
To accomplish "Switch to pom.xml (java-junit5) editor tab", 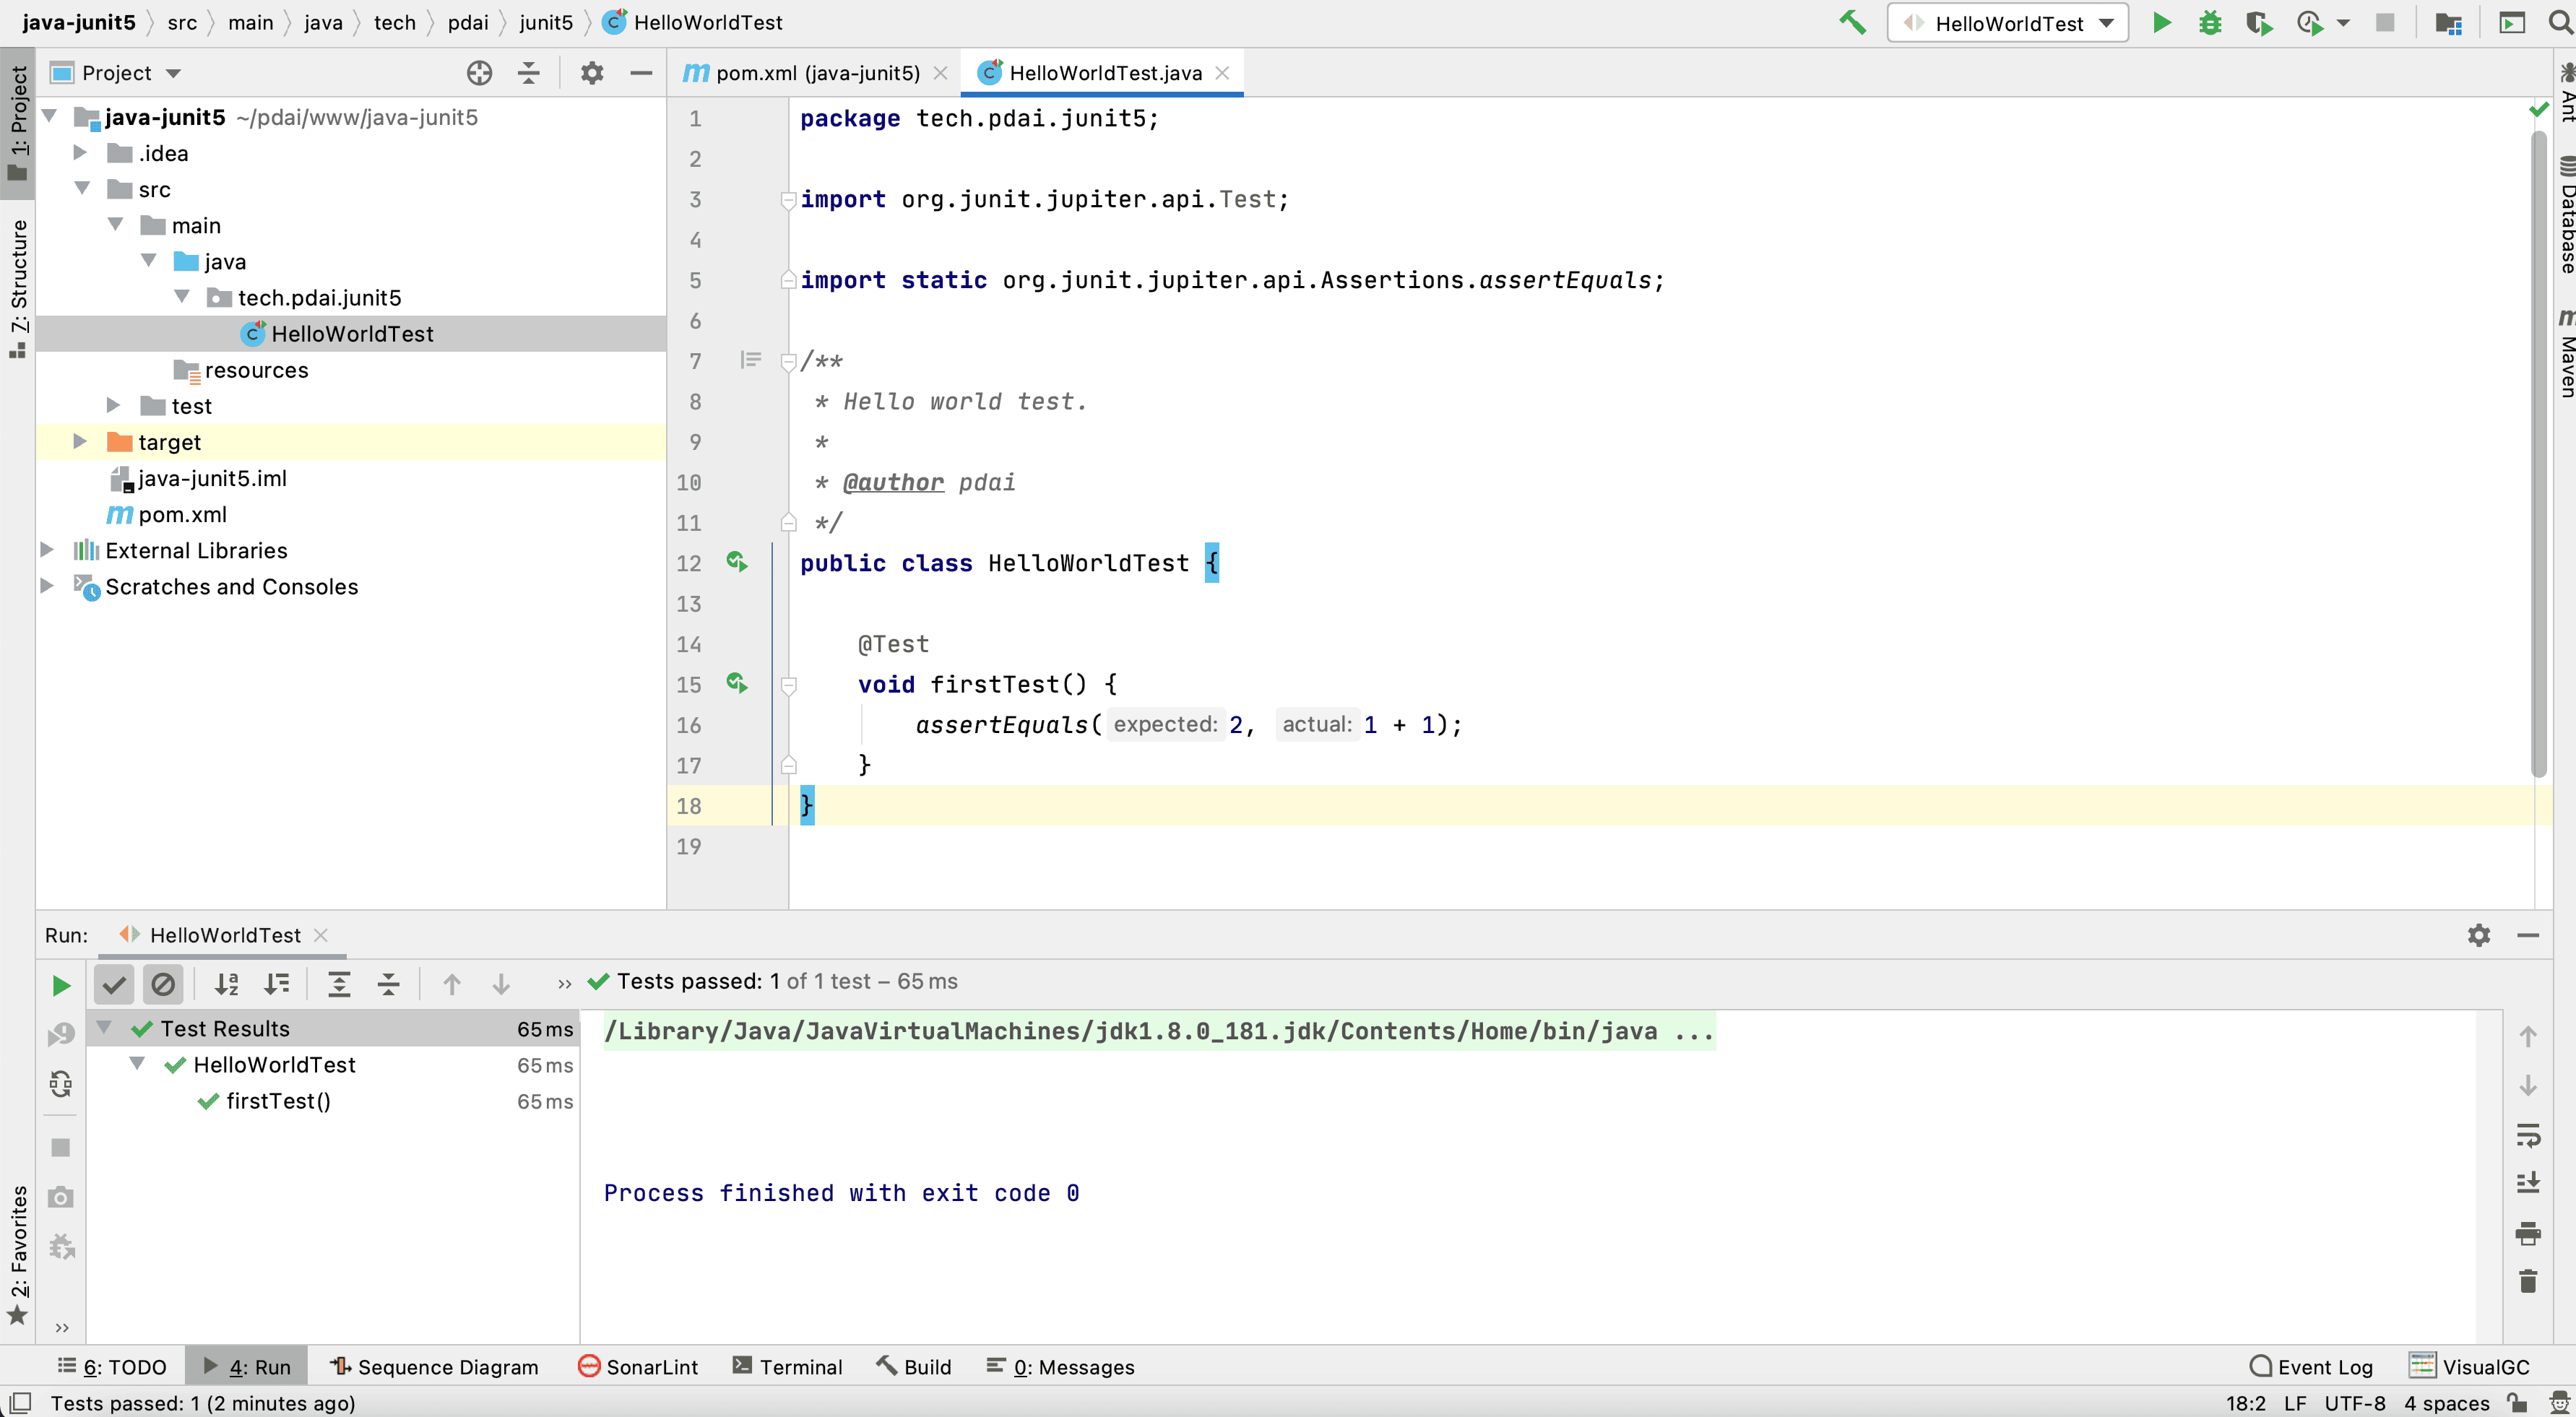I will [816, 72].
